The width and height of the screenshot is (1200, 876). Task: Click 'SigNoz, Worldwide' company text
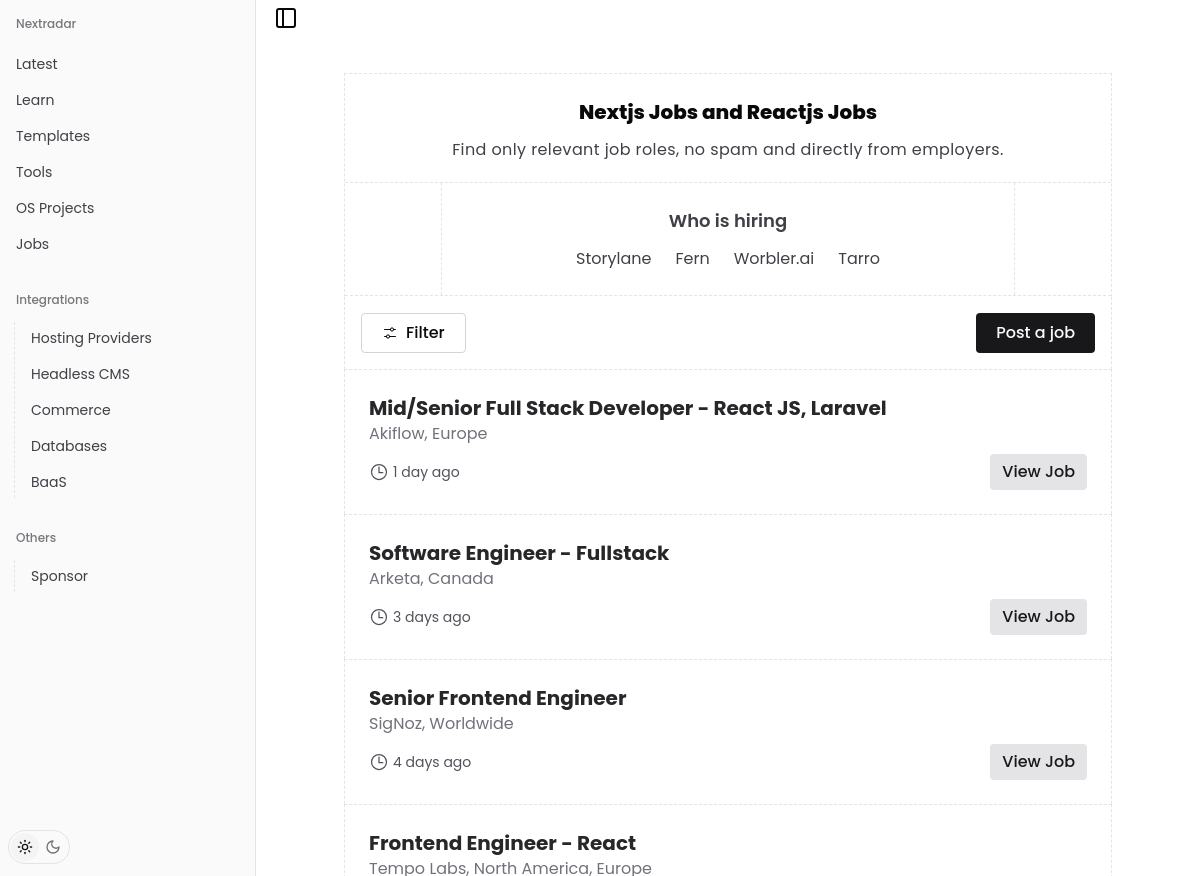441,724
